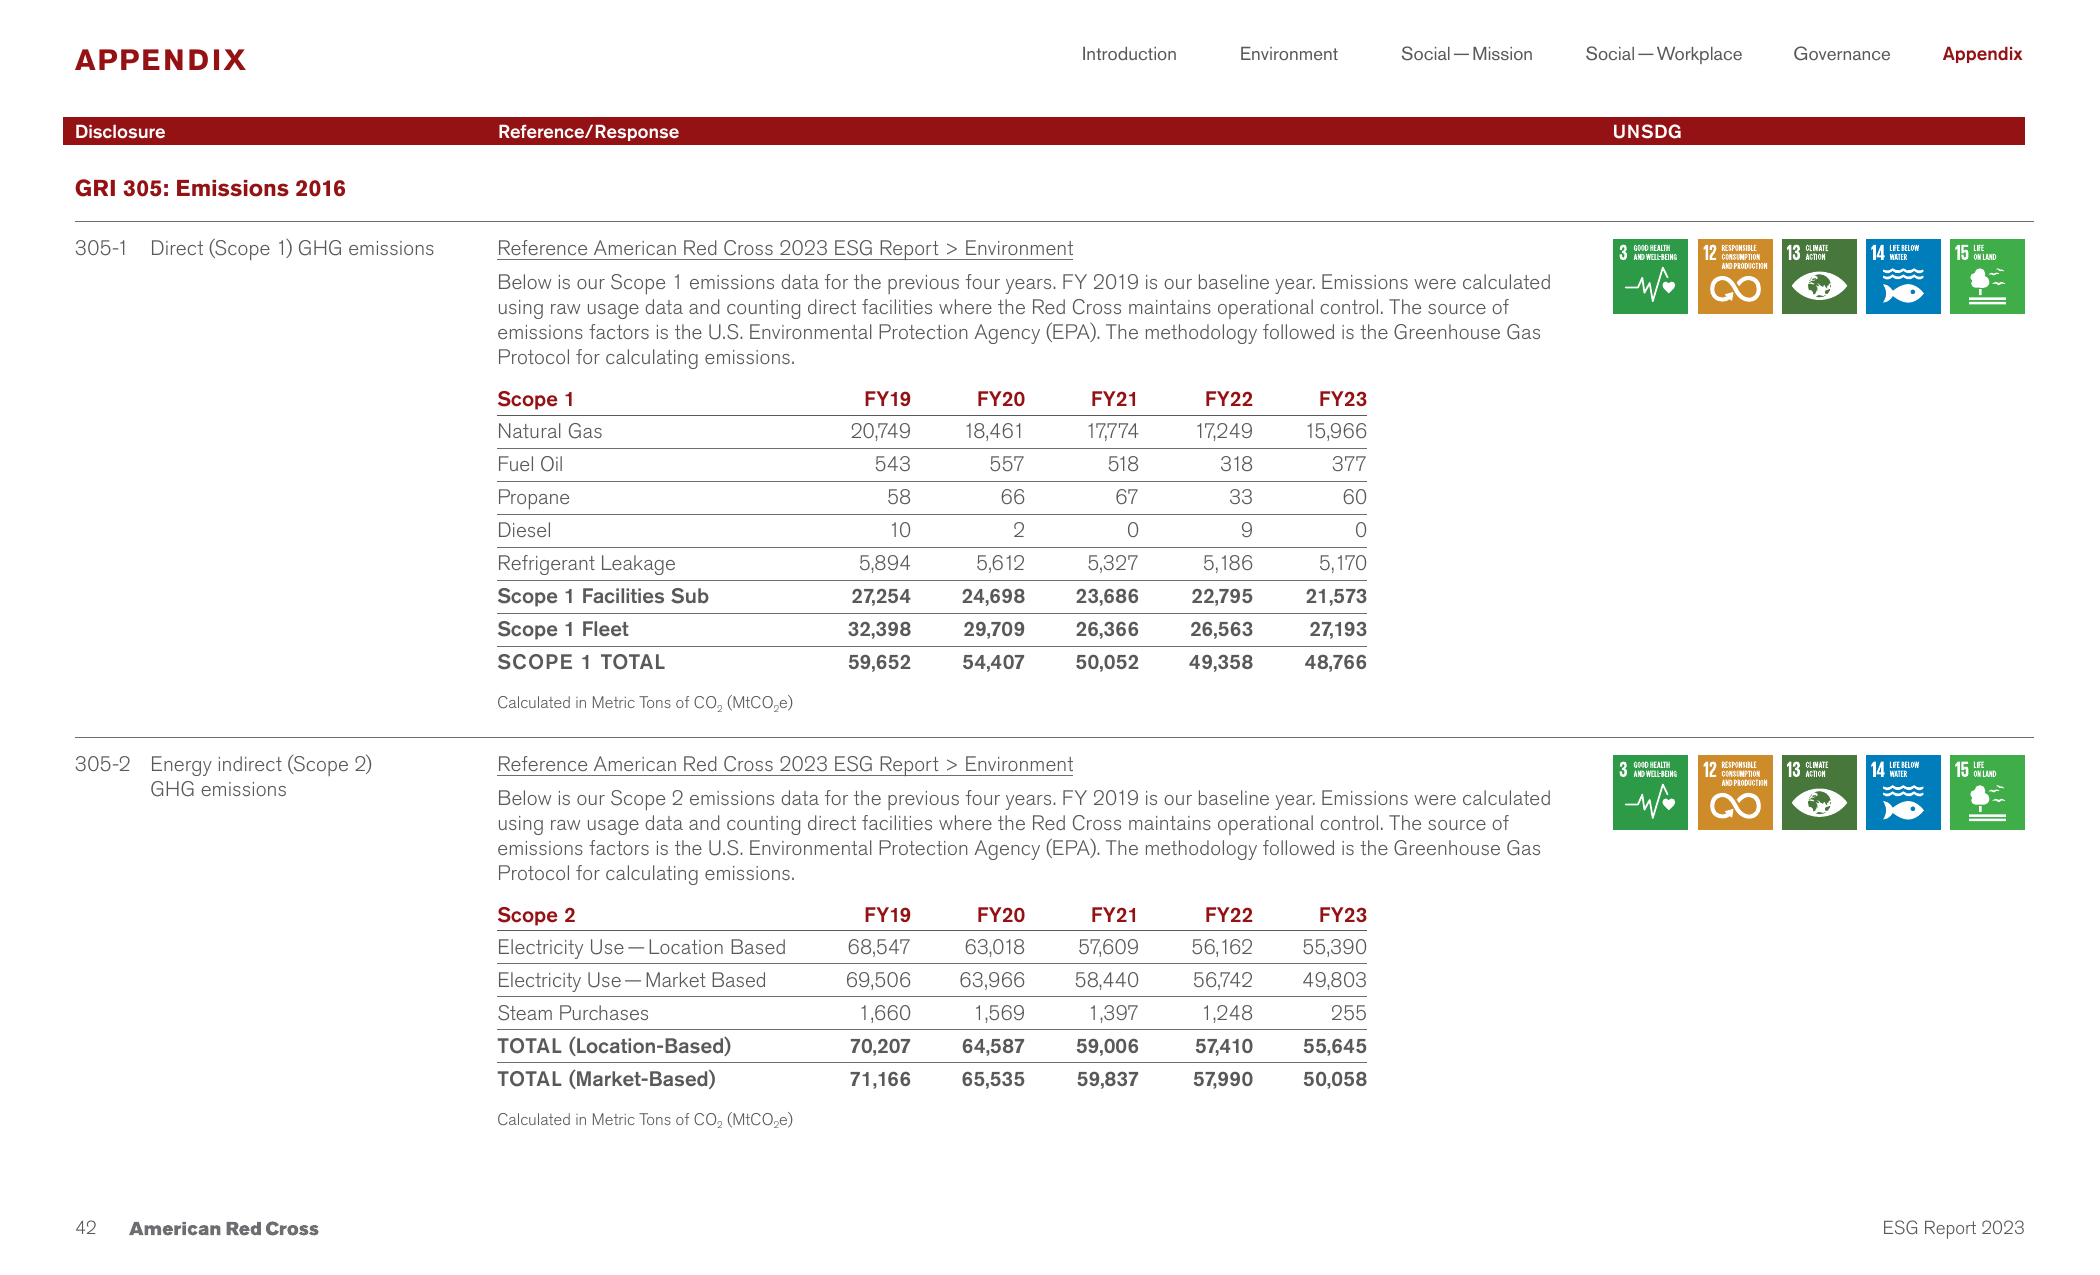
Task: Select TOTAL (Location-Based) FY19 value 70,207
Action: tap(880, 1046)
